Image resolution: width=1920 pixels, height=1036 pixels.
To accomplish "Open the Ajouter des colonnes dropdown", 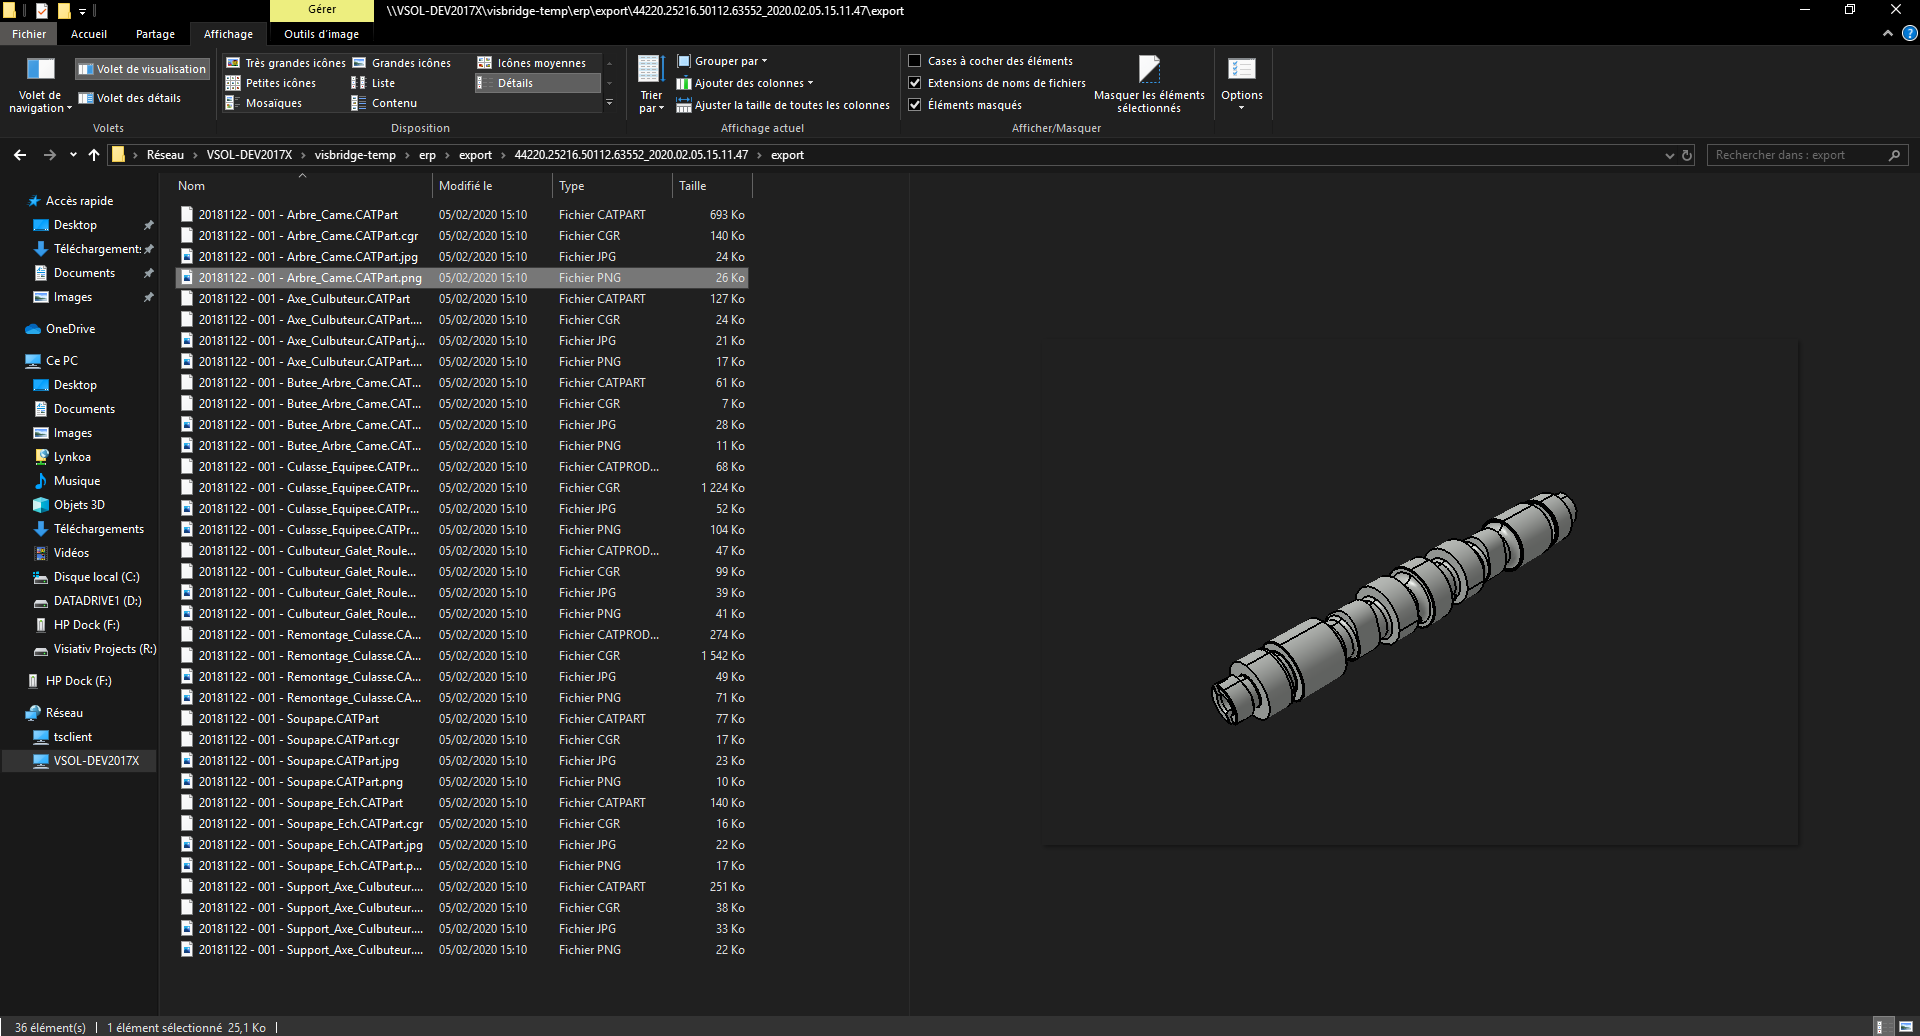I will (x=748, y=83).
